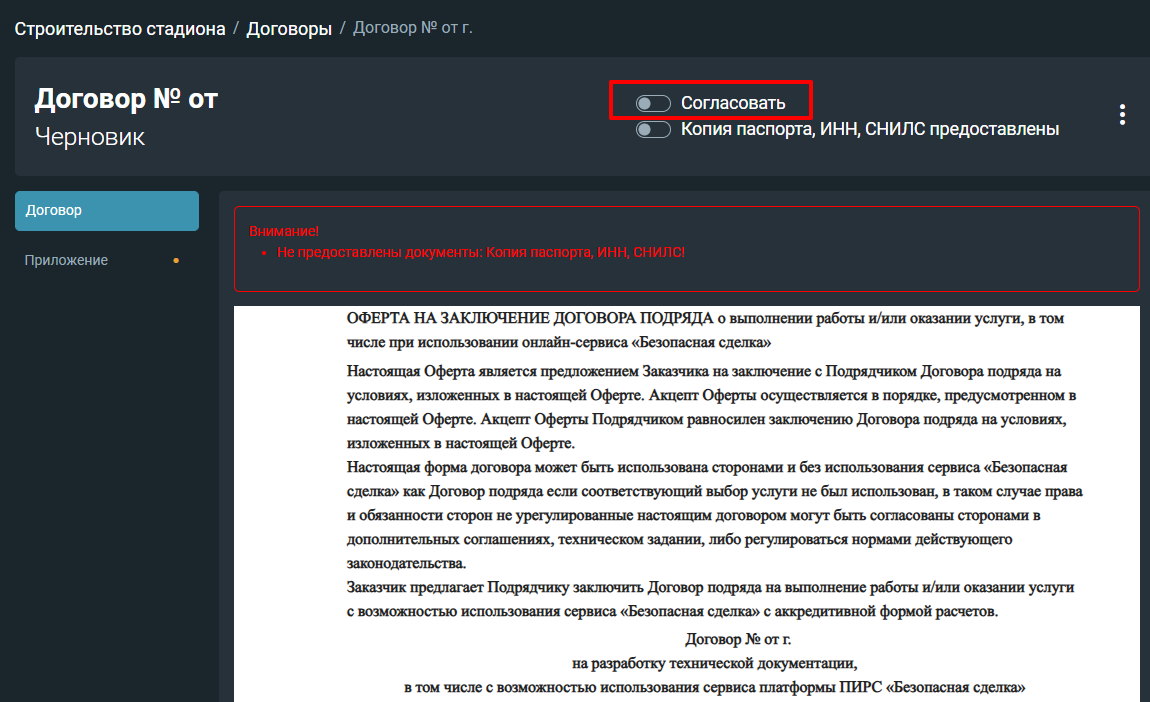Open the three-dot contract options menu

pos(1122,114)
